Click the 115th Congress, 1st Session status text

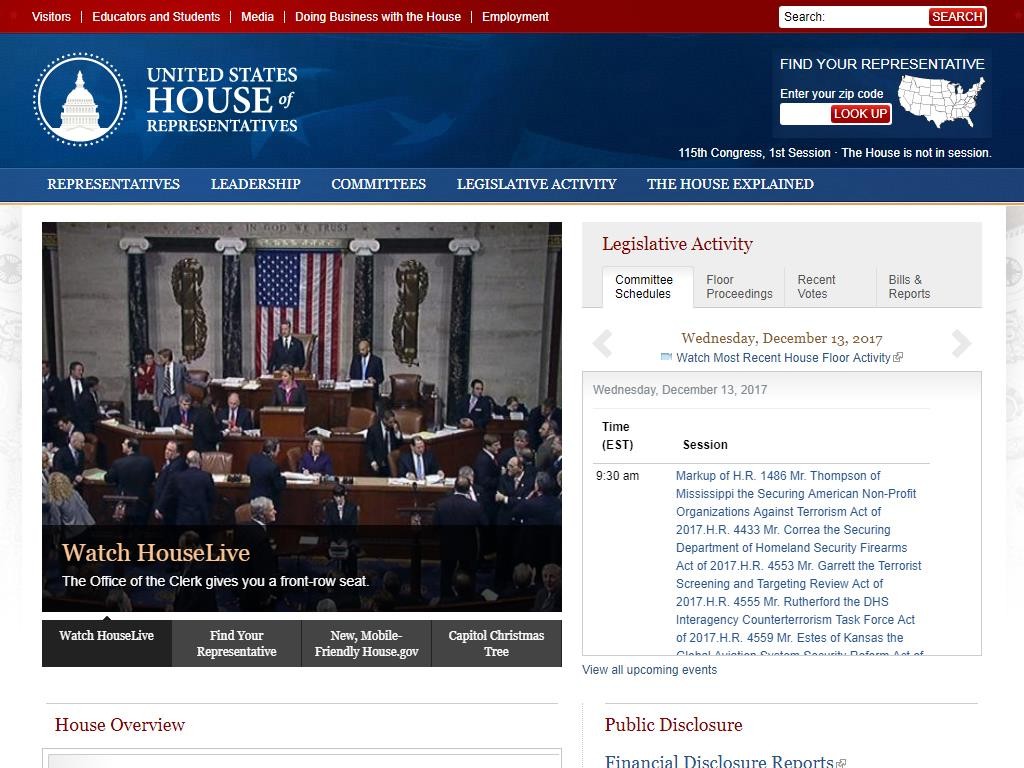coord(754,153)
